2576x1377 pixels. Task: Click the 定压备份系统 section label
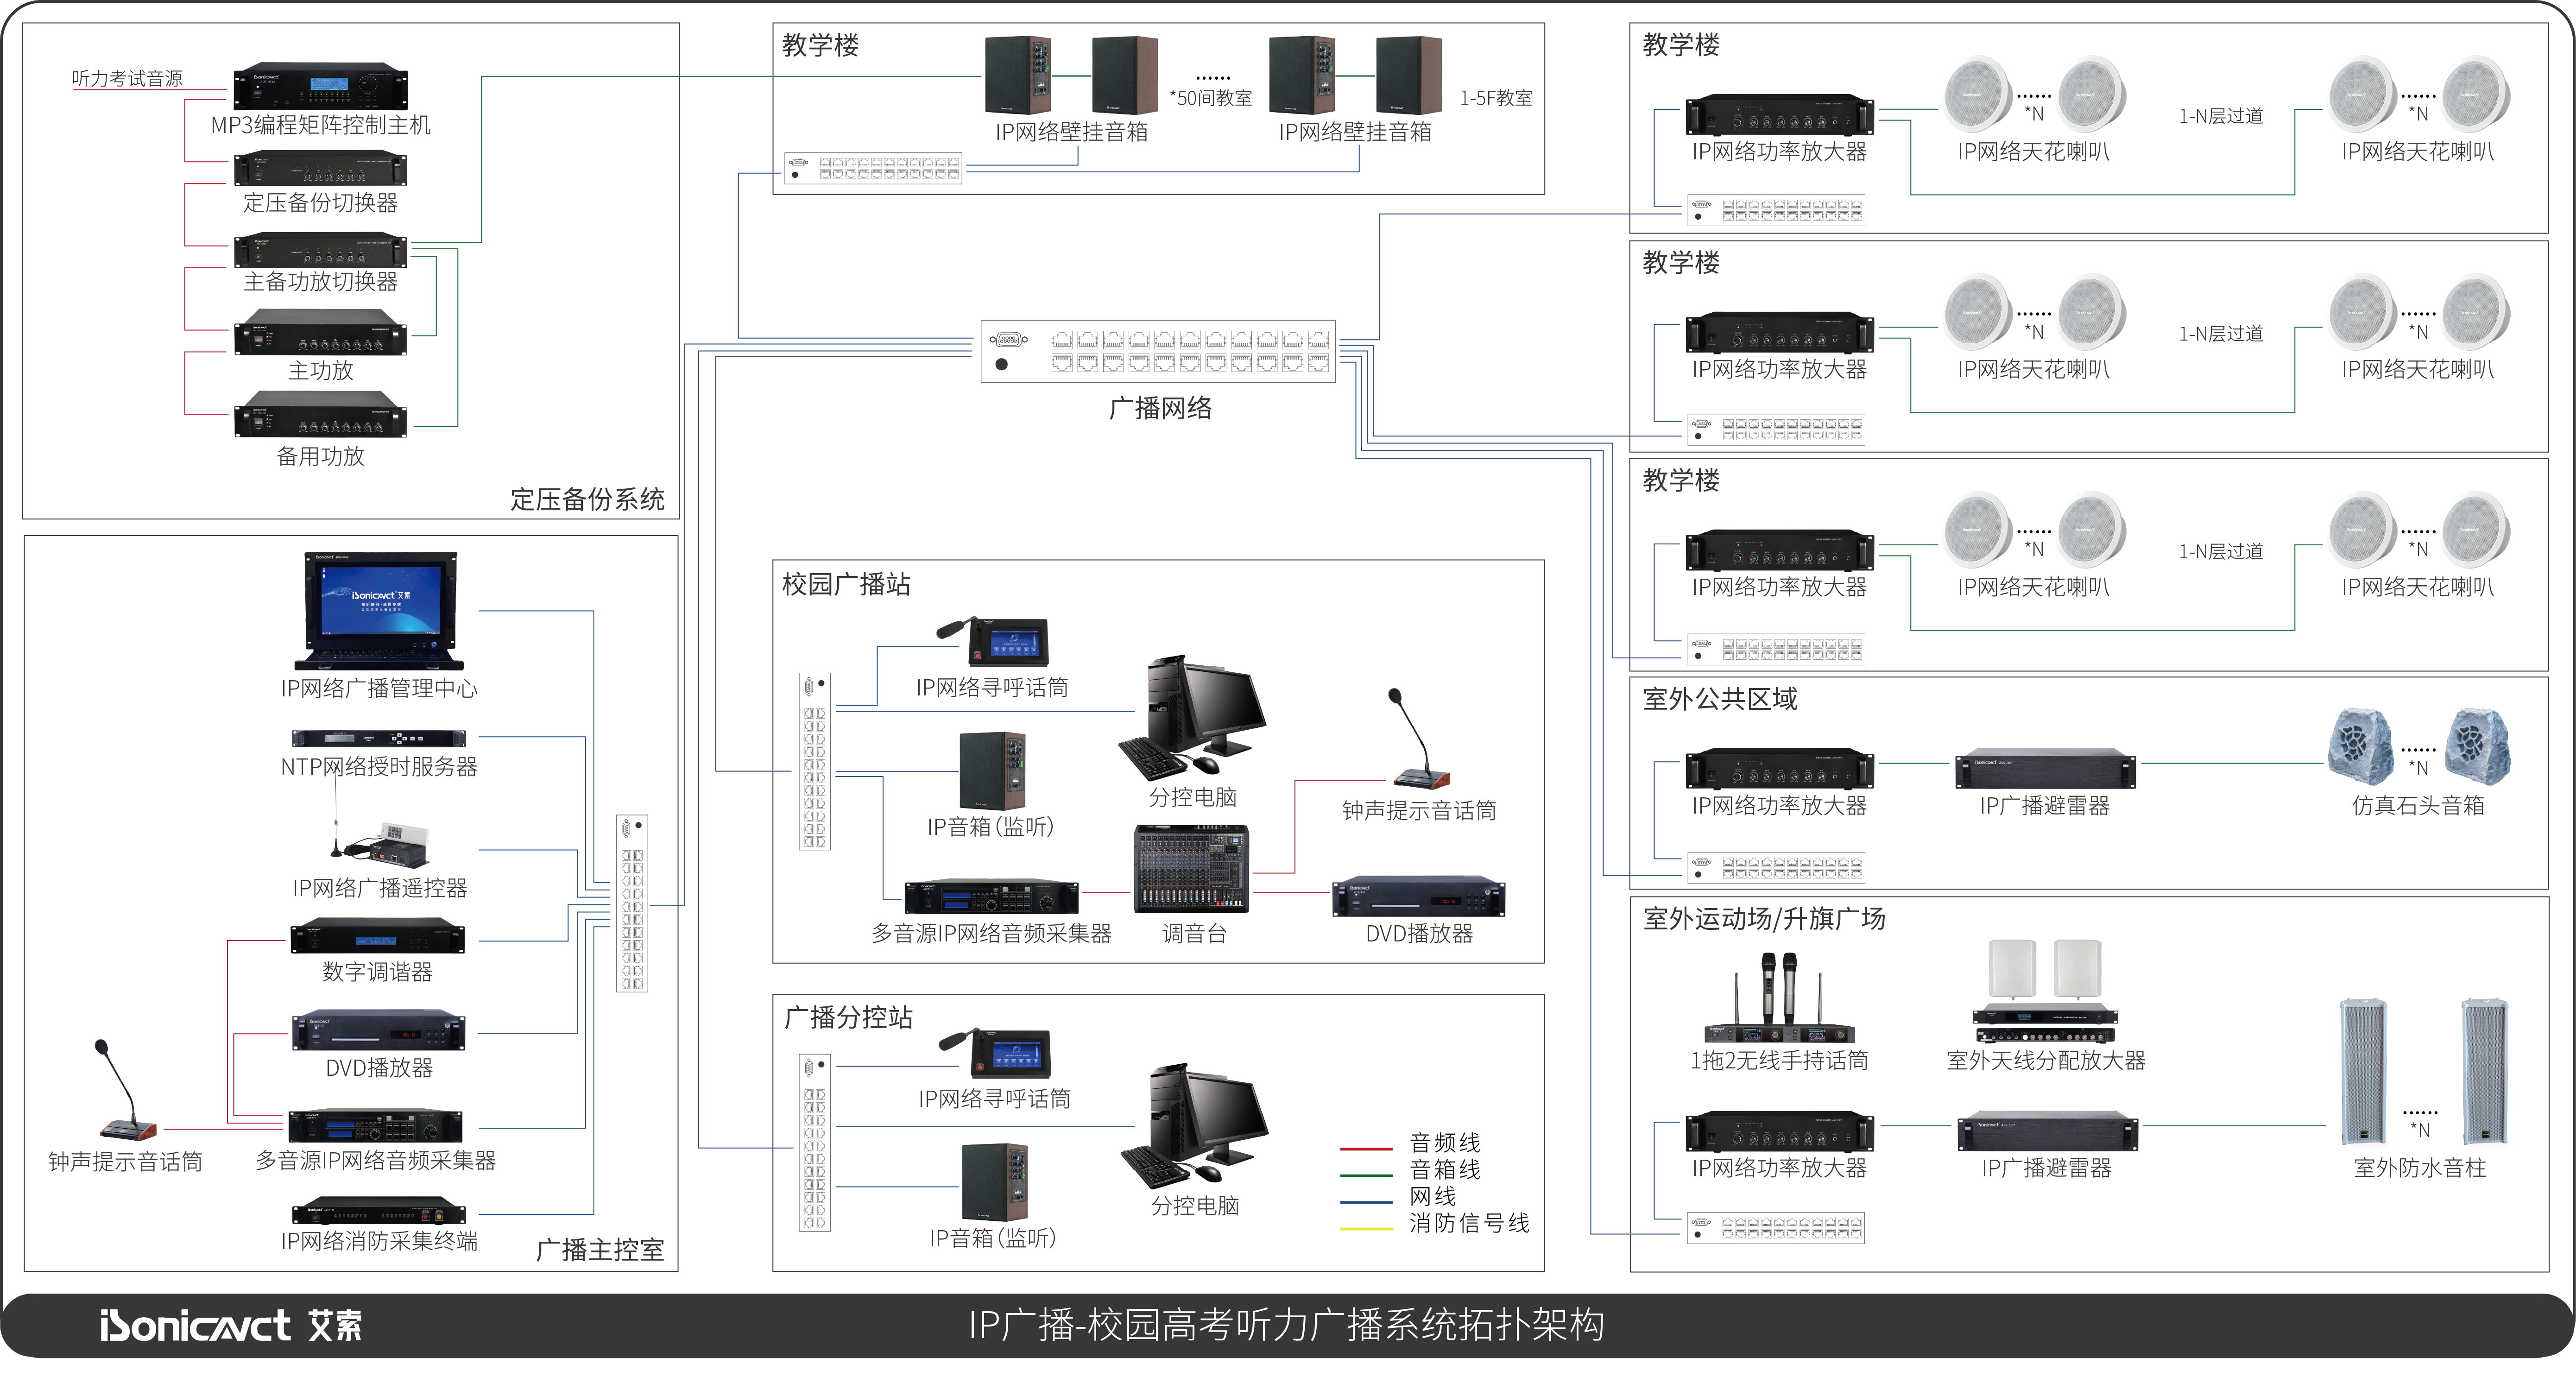587,499
